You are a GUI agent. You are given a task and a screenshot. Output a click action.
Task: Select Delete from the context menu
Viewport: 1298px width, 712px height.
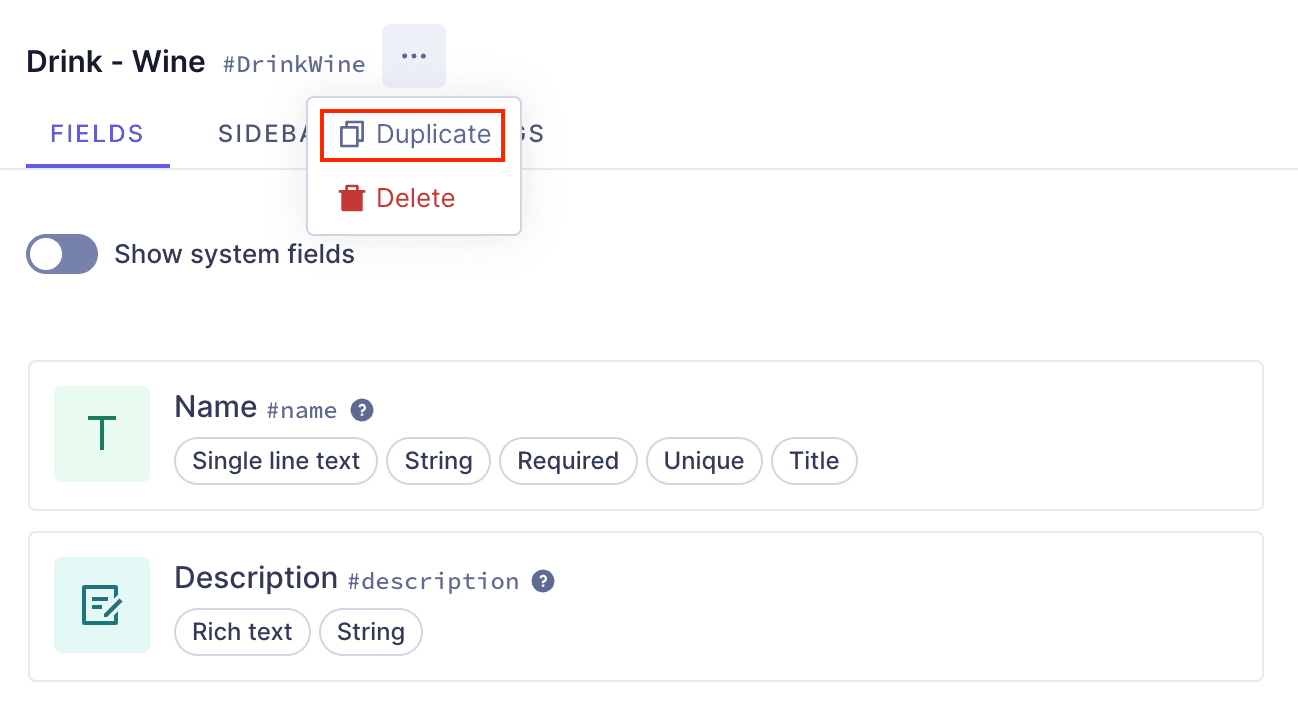pos(417,197)
